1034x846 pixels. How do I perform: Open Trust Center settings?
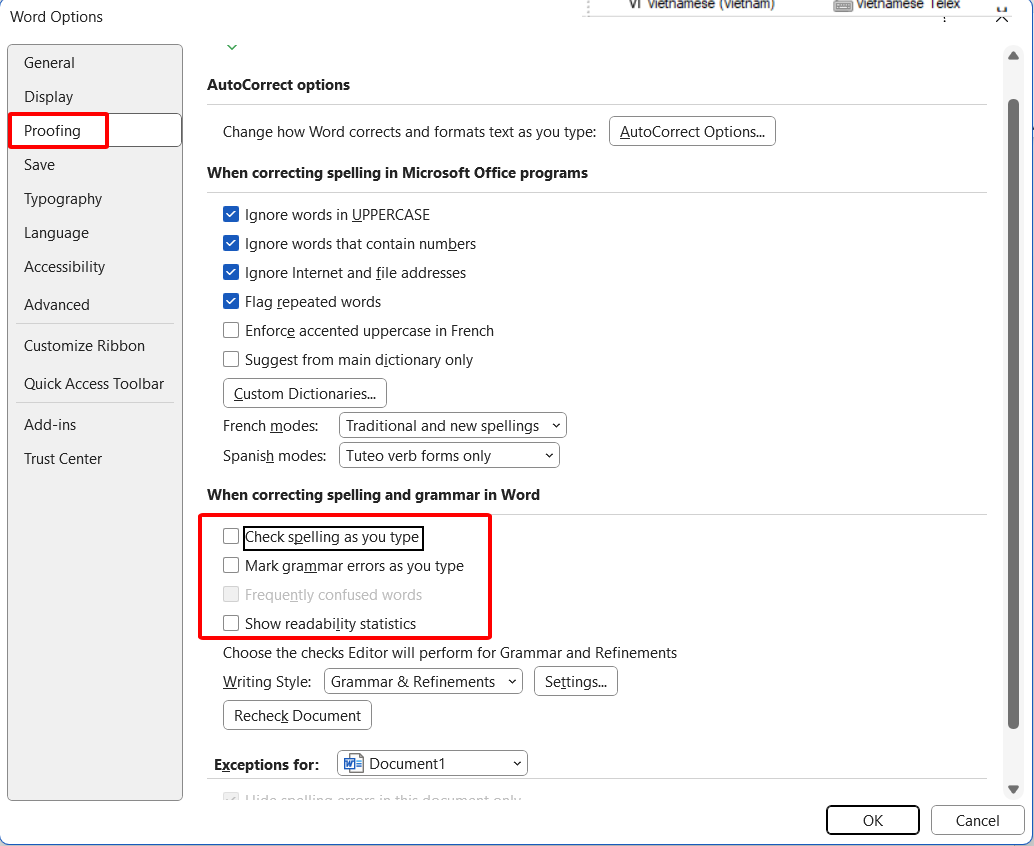coord(63,459)
